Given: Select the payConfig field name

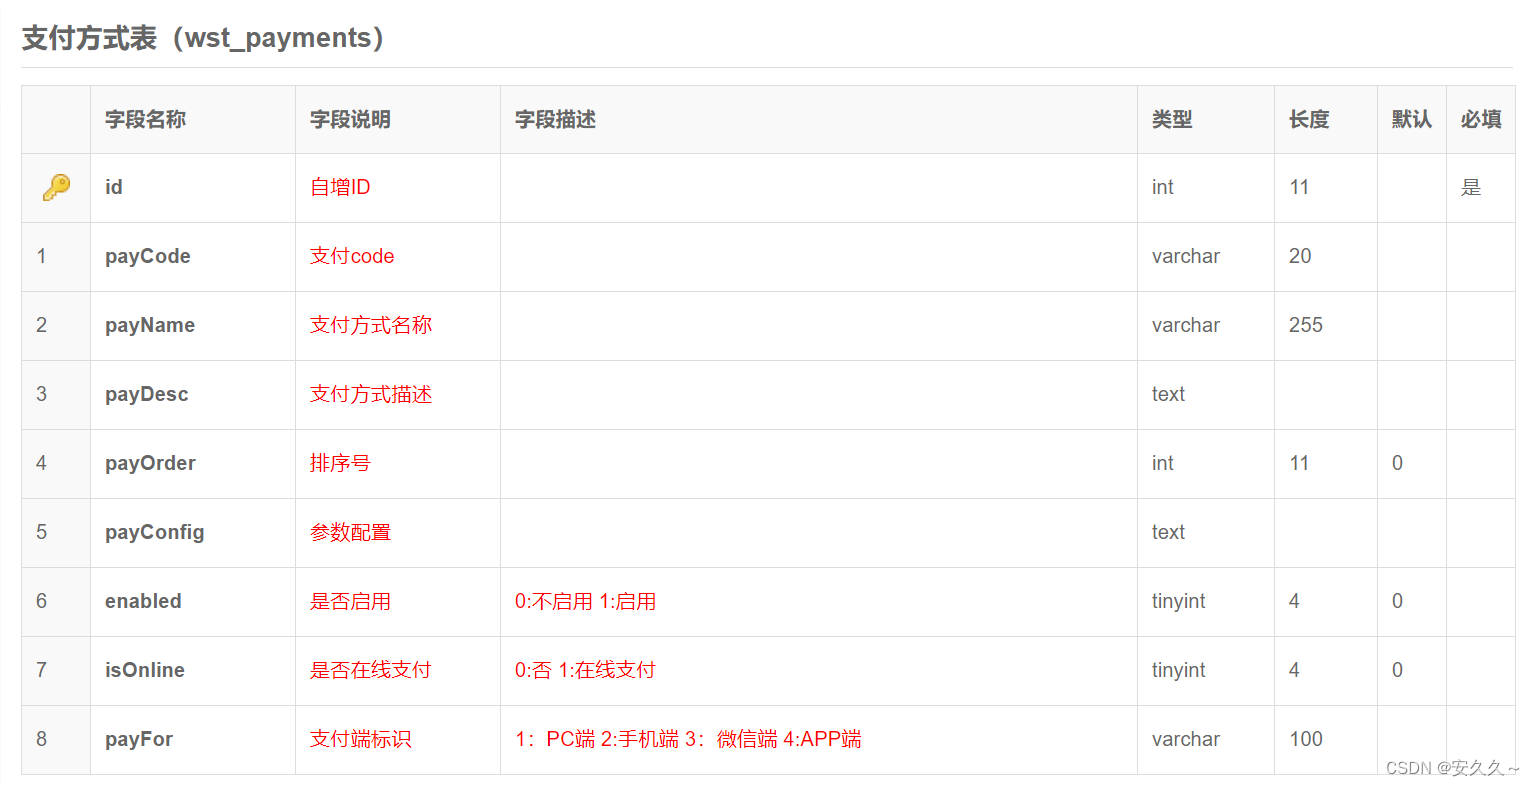Looking at the screenshot, I should (x=154, y=532).
